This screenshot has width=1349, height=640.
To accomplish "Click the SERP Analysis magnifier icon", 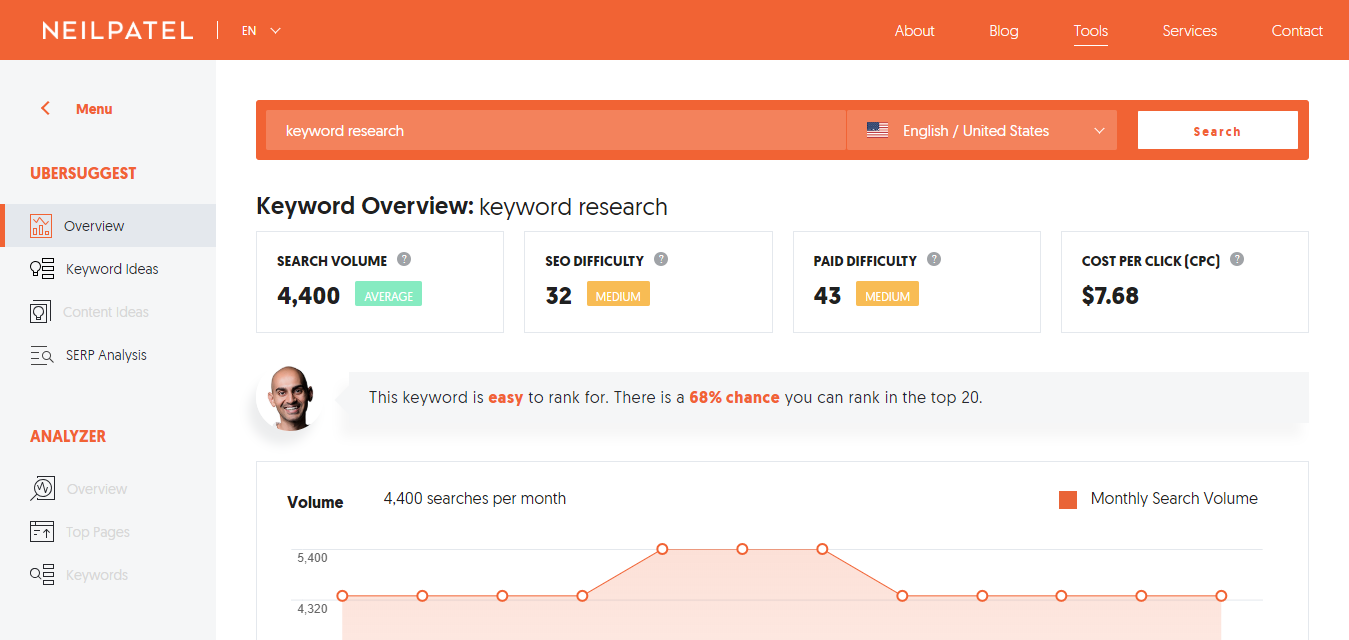I will tap(42, 355).
